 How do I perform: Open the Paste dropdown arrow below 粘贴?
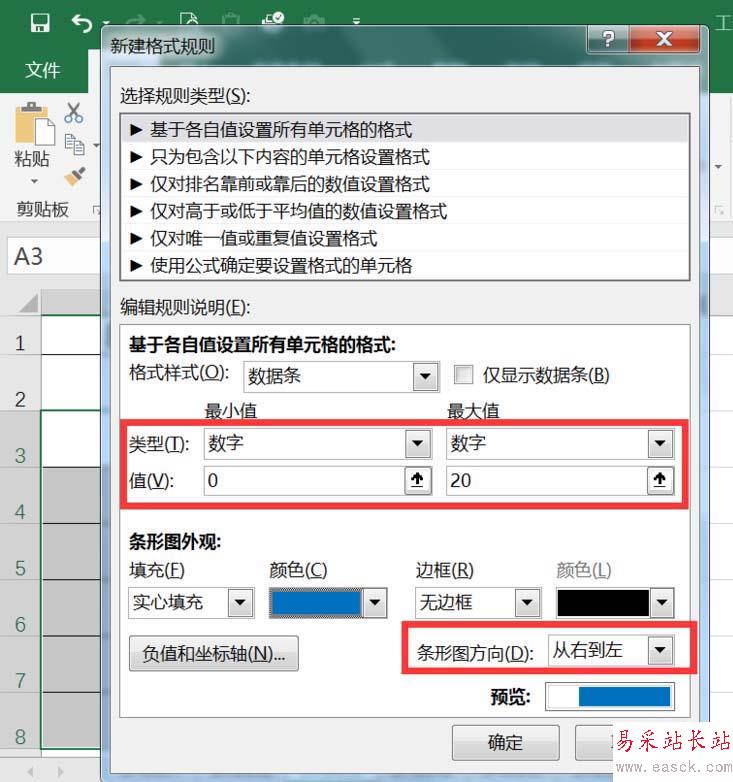coord(34,182)
